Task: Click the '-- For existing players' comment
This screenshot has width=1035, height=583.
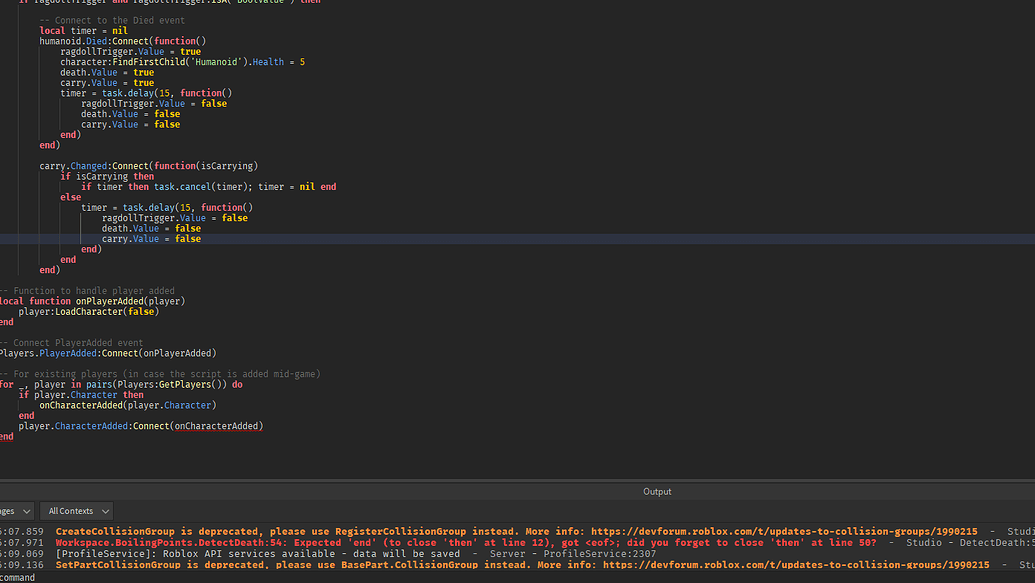Action: [x=160, y=374]
